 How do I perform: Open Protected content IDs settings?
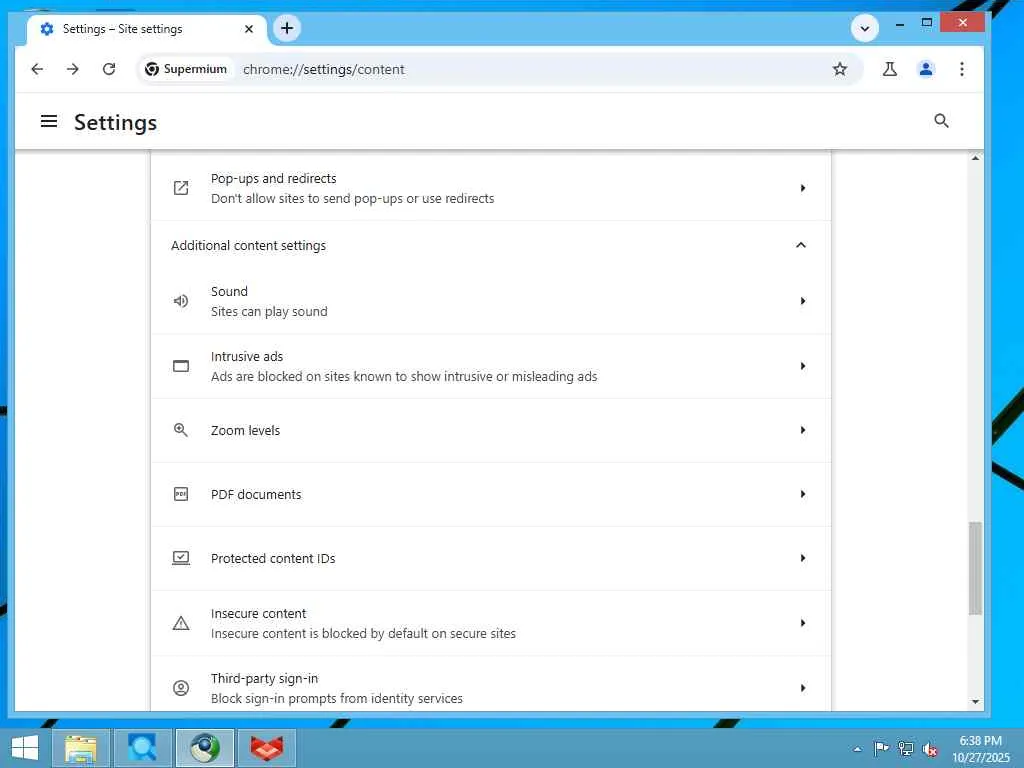coord(490,558)
